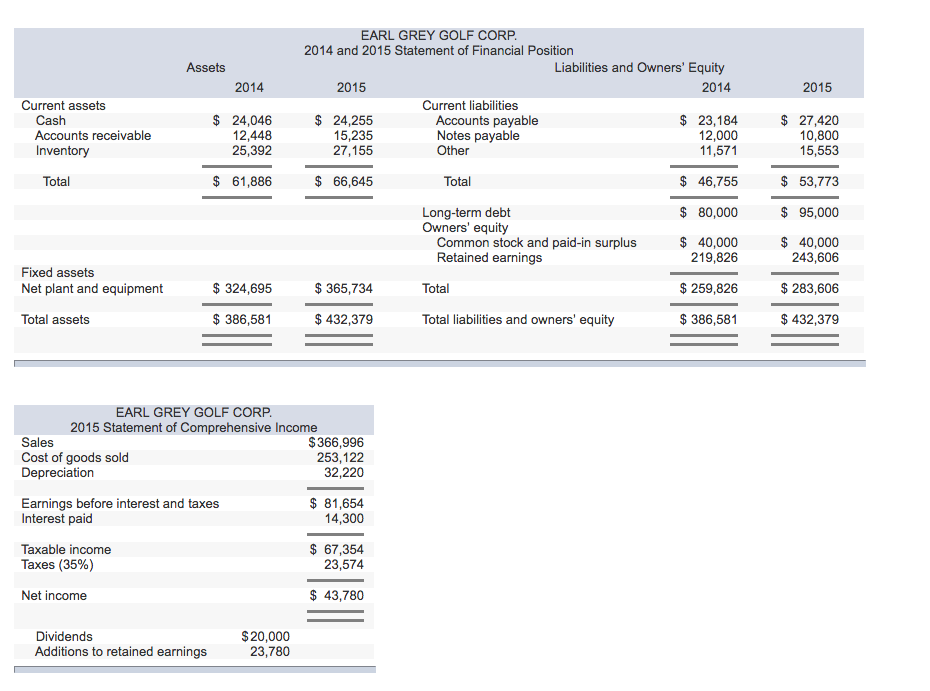Click 2015 Retained earnings value 243,606
The image size is (930, 691).
[816, 257]
